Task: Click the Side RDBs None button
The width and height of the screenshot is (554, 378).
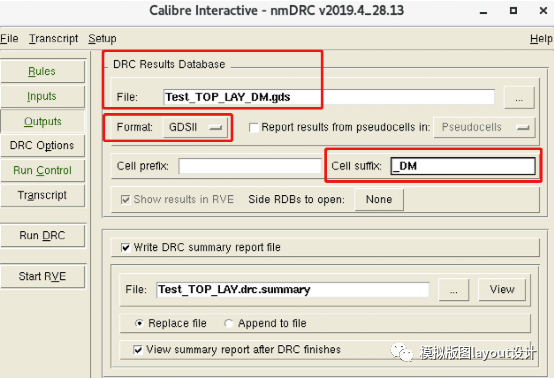Action: coord(379,200)
